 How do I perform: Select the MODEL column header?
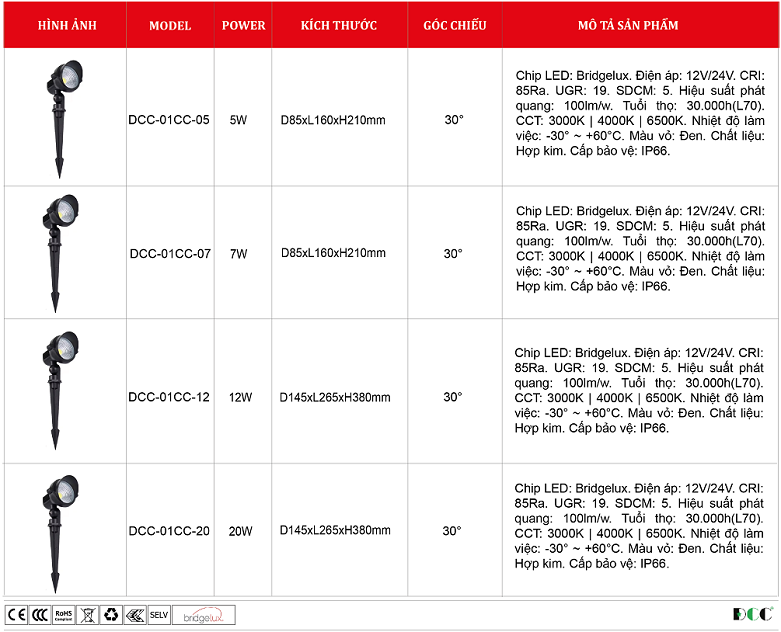click(x=170, y=25)
